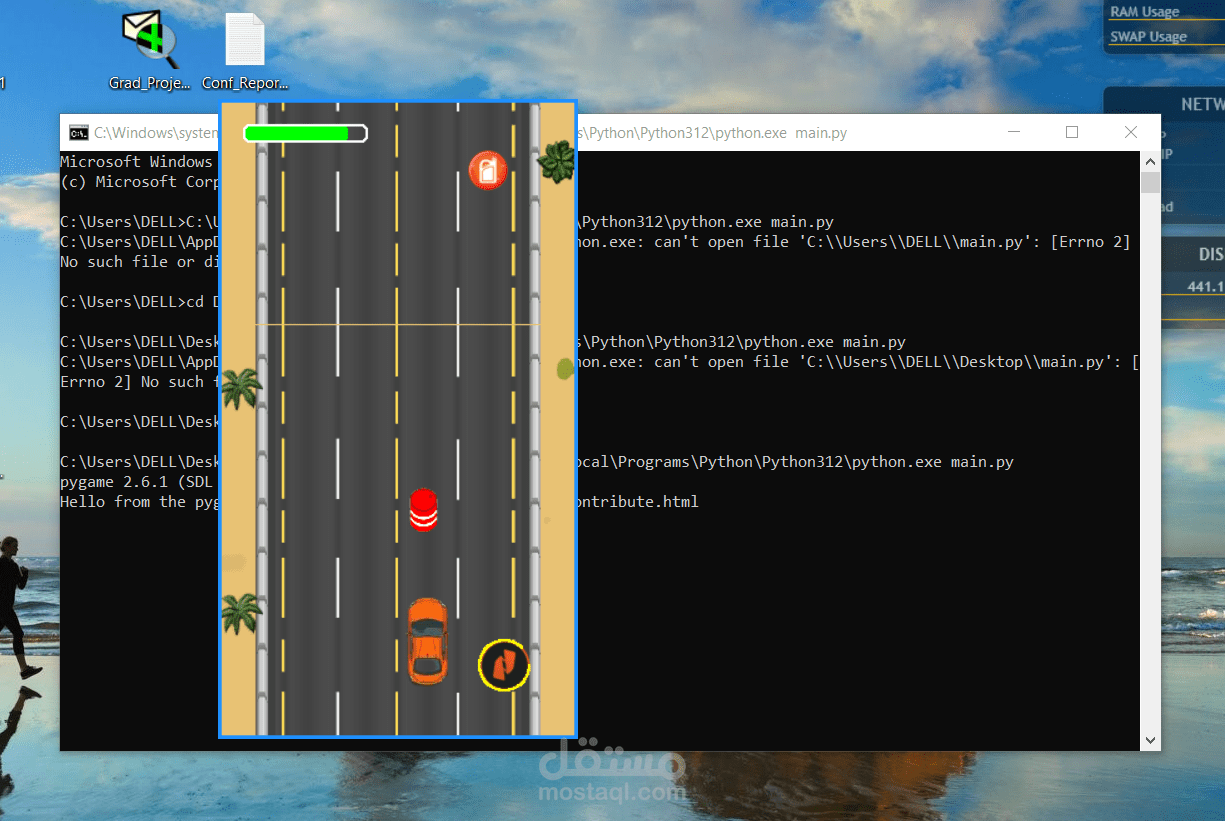Click the console scrollbar up arrow
Image resolution: width=1225 pixels, height=821 pixels.
1151,160
